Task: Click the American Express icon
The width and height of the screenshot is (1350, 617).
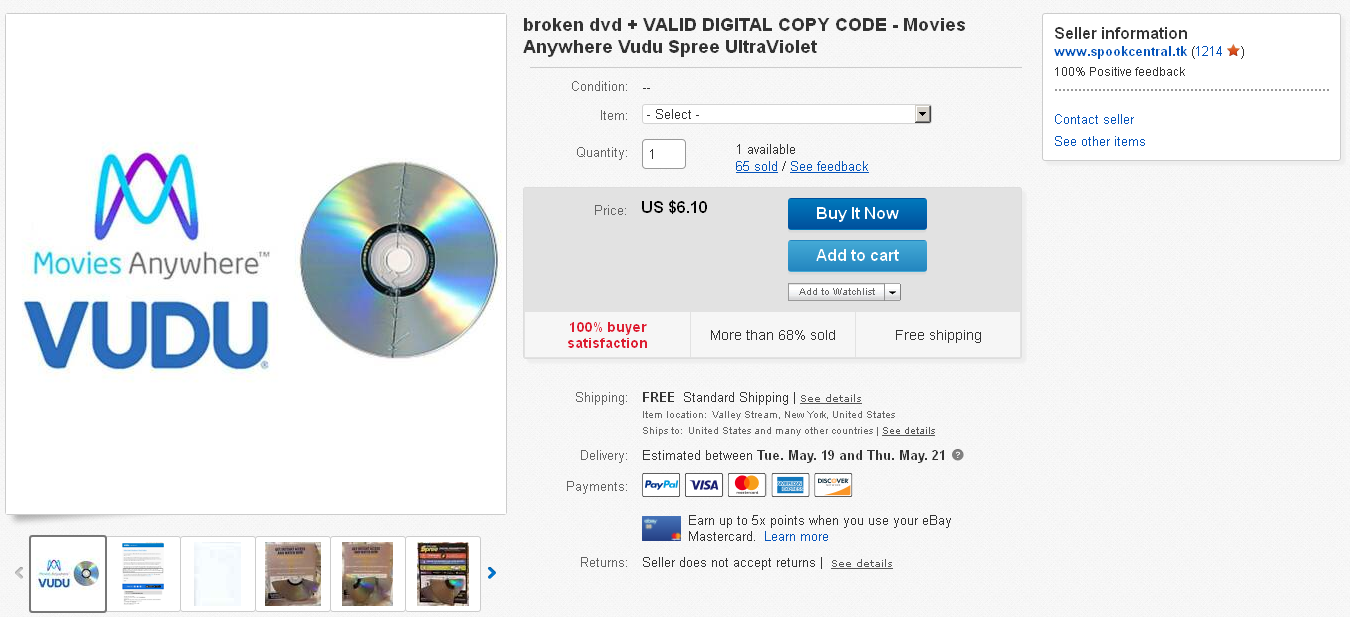Action: (x=790, y=485)
